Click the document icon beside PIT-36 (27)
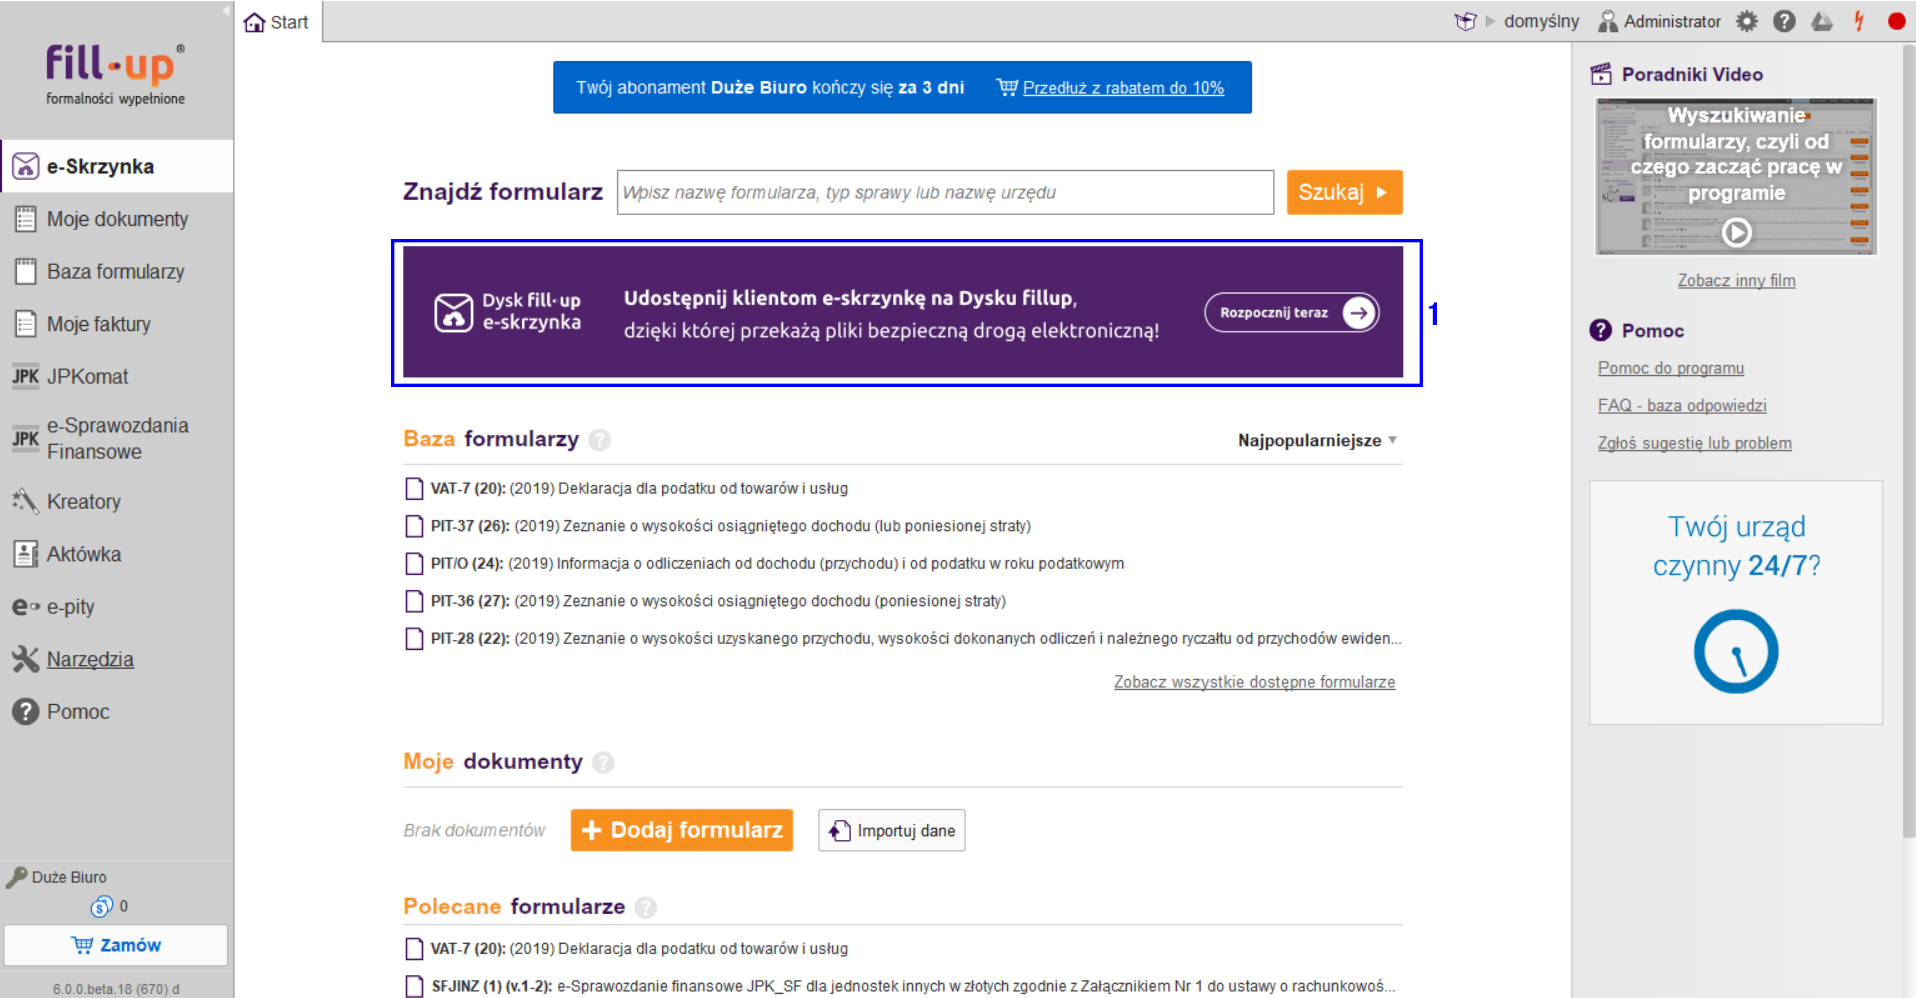The height and width of the screenshot is (998, 1916). coord(414,601)
